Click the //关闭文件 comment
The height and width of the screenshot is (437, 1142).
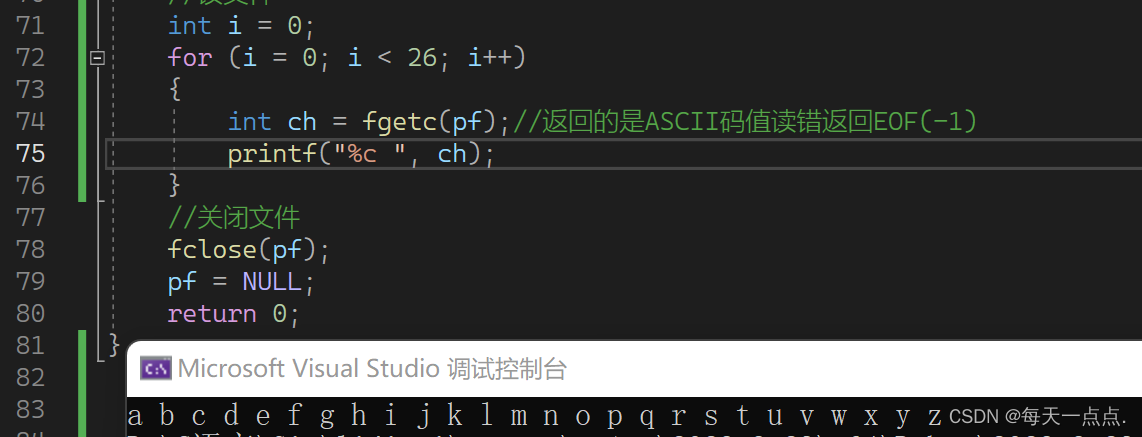234,218
